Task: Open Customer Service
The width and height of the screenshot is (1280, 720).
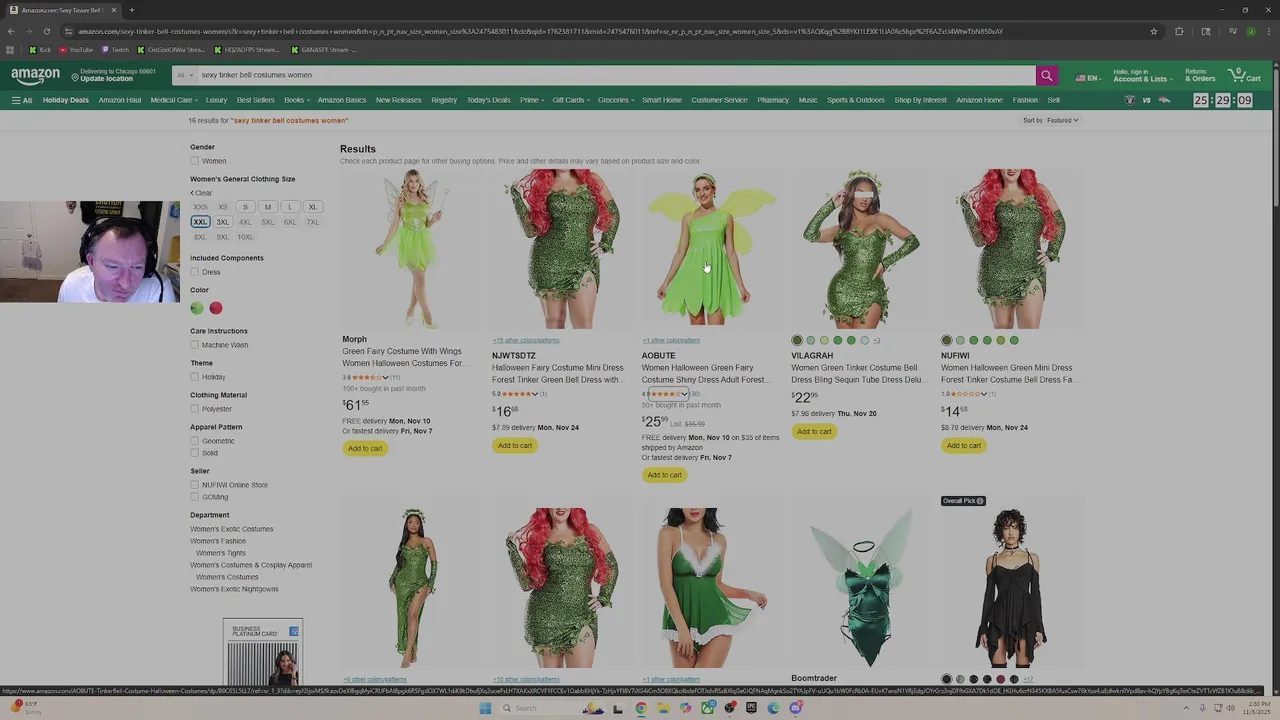Action: coord(719,100)
